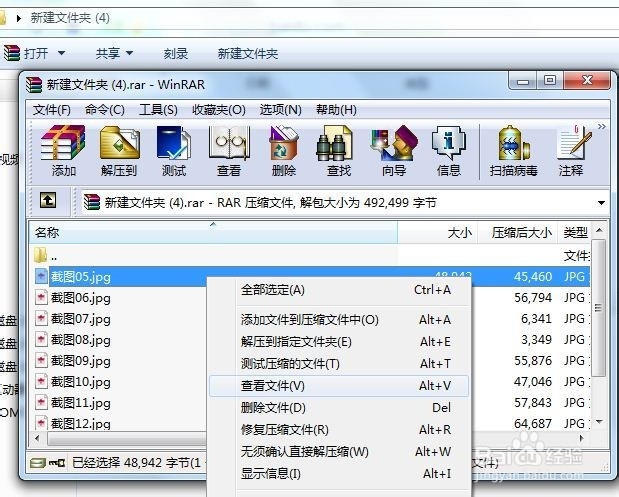
Task: Click the JPG file icon of 截图06.jpg
Action: [41, 297]
